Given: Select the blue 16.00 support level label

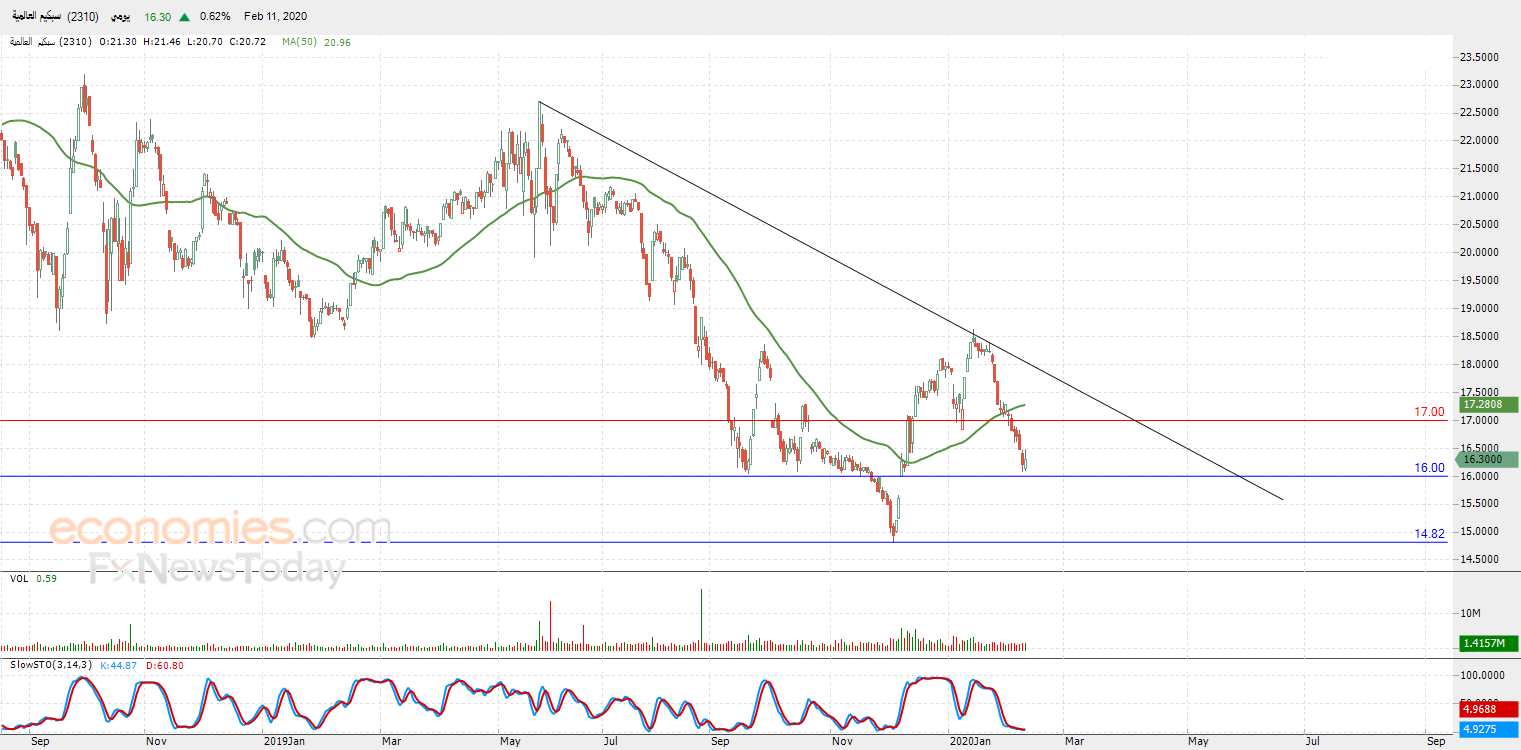Looking at the screenshot, I should [1429, 468].
